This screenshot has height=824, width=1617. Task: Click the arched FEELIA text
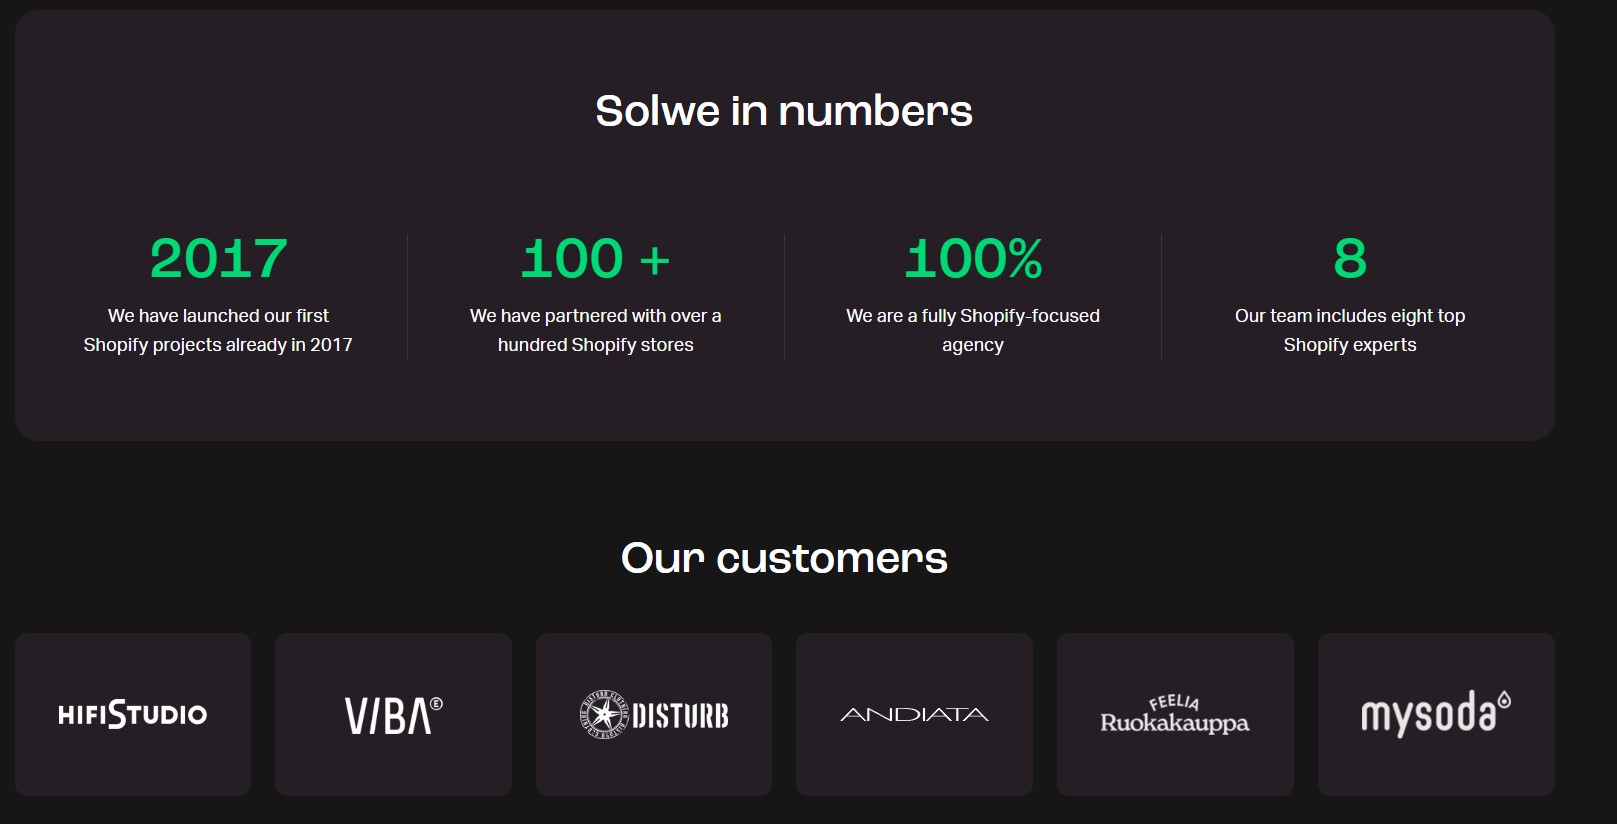click(x=1174, y=702)
